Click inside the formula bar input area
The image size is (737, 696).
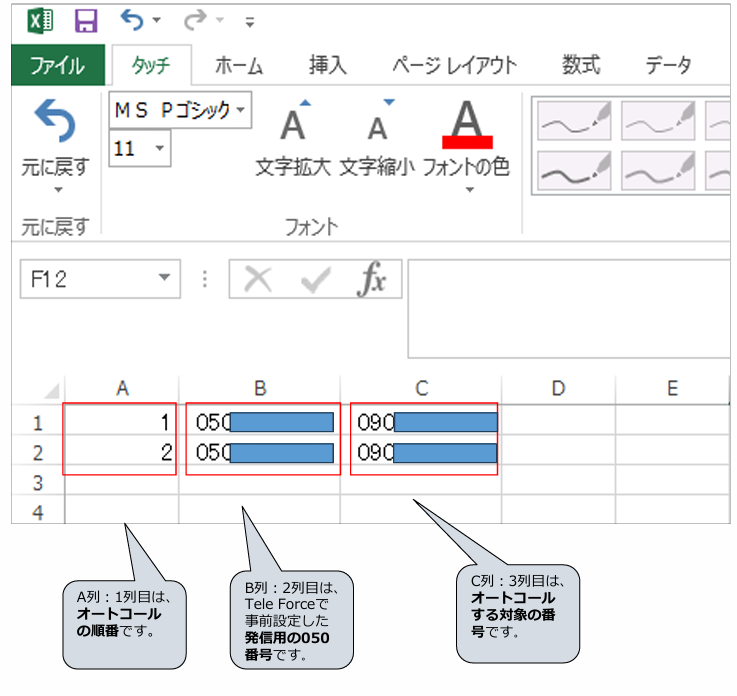tap(569, 309)
